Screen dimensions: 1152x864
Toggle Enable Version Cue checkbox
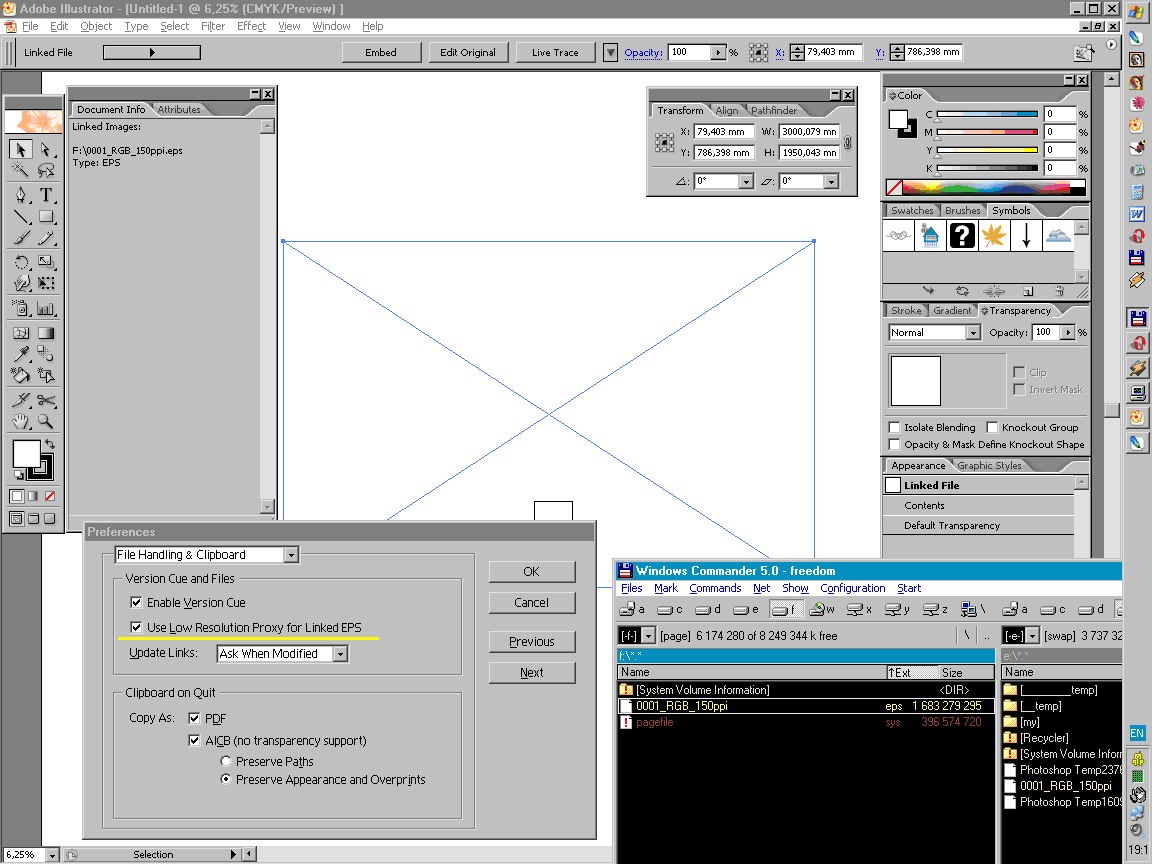[x=136, y=602]
